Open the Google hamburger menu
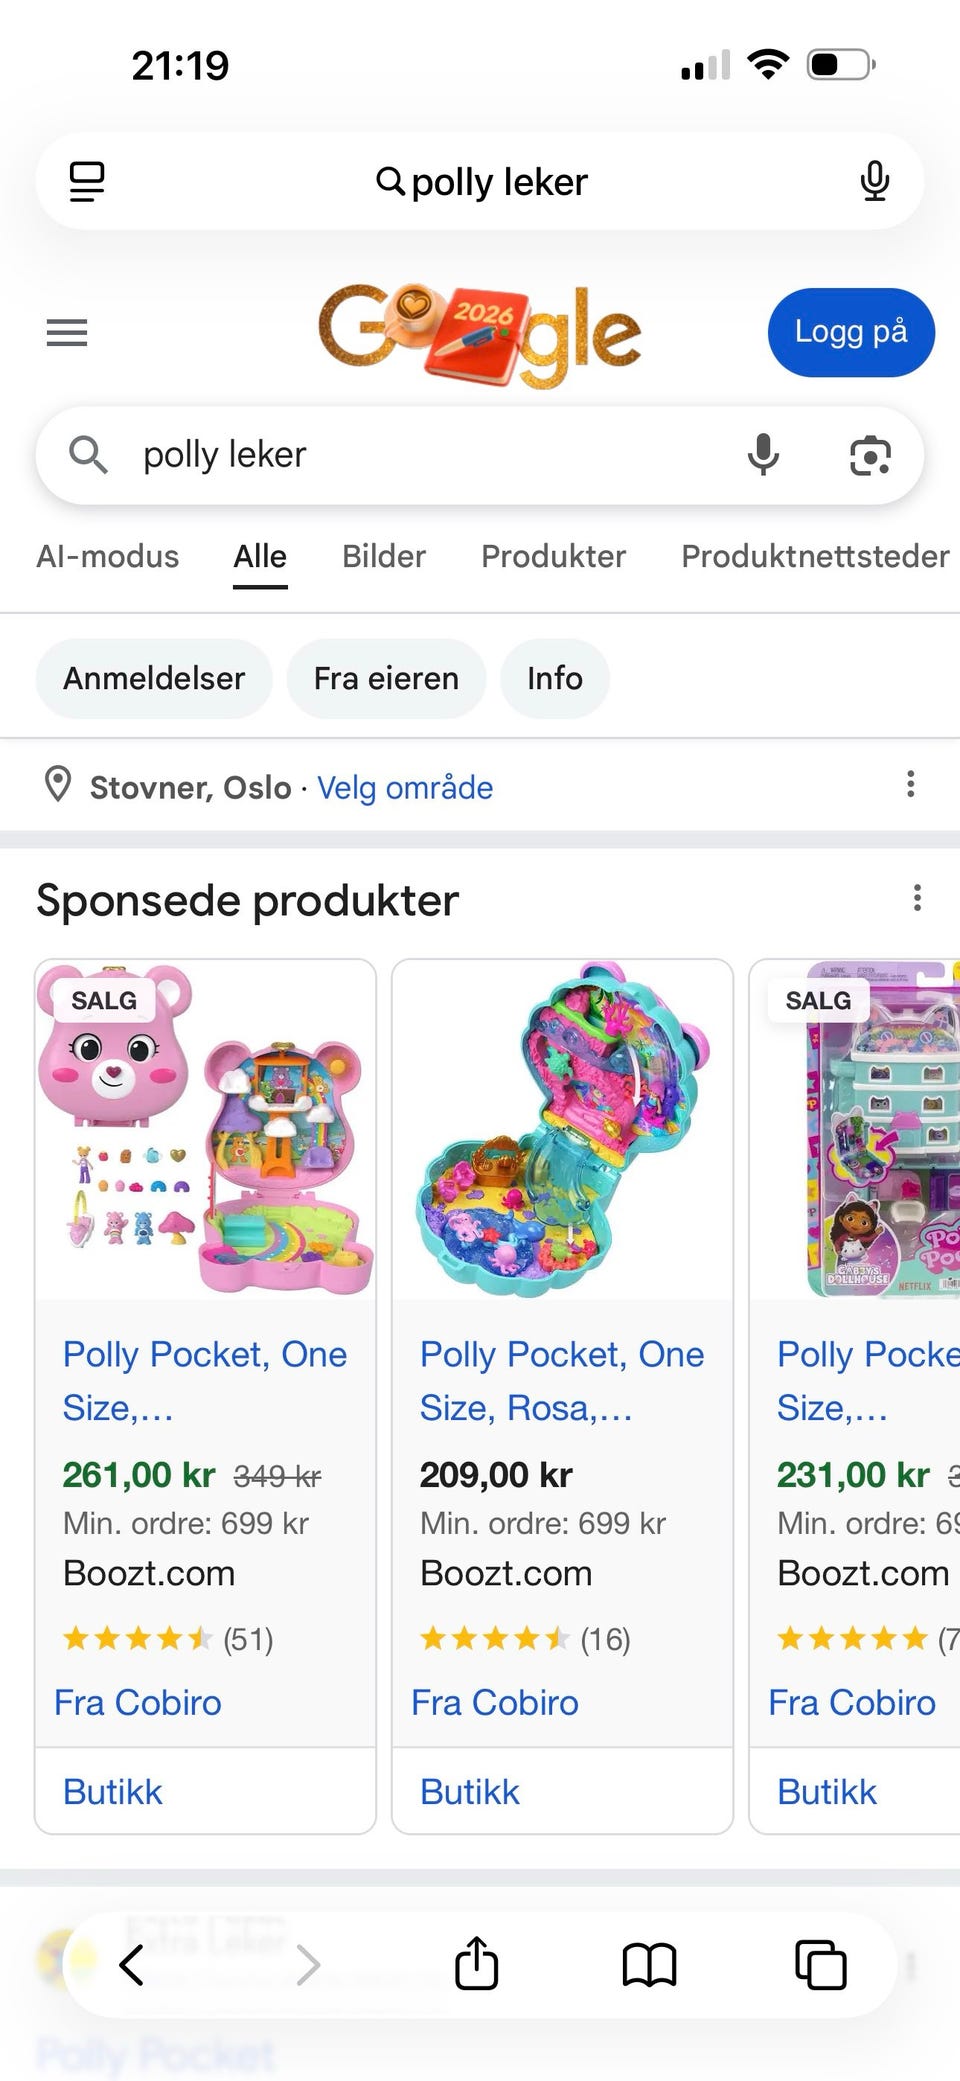This screenshot has height=2081, width=960. point(67,332)
